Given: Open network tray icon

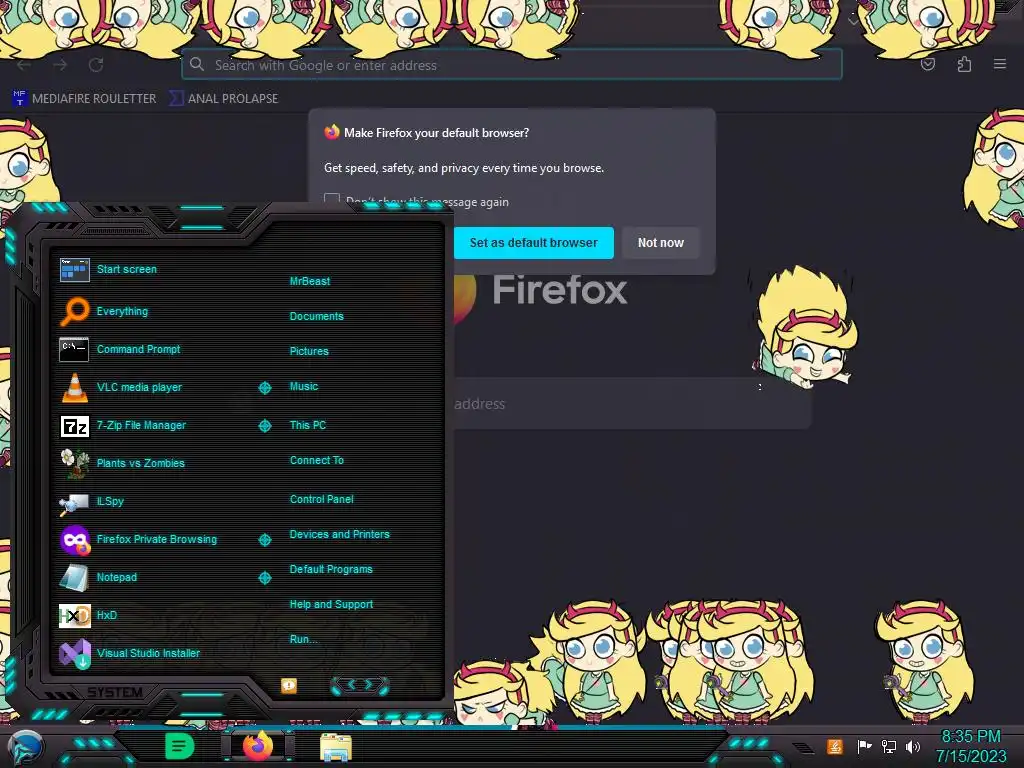Looking at the screenshot, I should click(x=889, y=746).
